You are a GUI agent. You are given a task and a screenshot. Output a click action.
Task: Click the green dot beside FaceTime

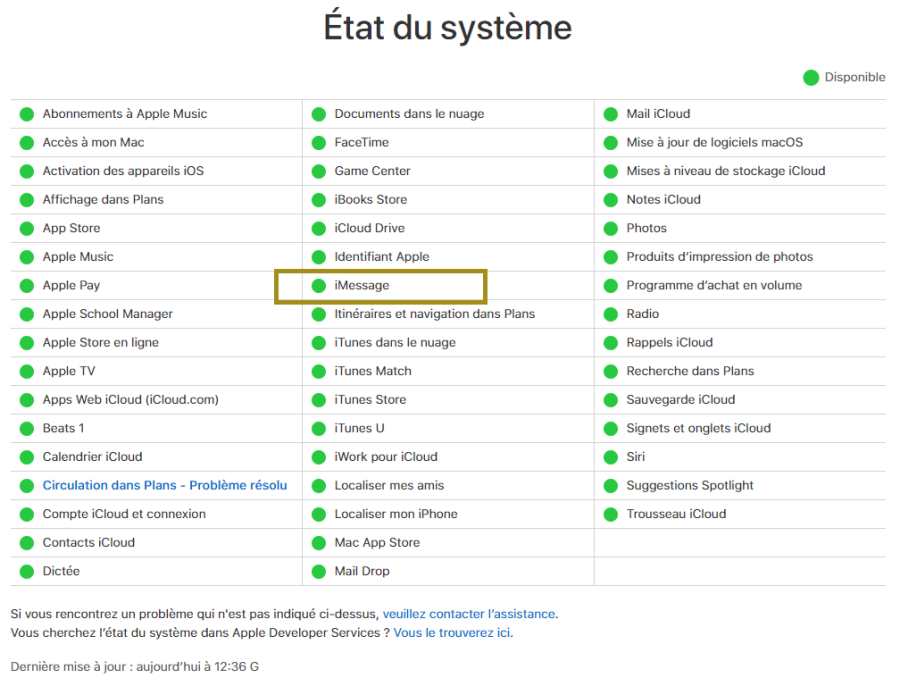pos(319,143)
